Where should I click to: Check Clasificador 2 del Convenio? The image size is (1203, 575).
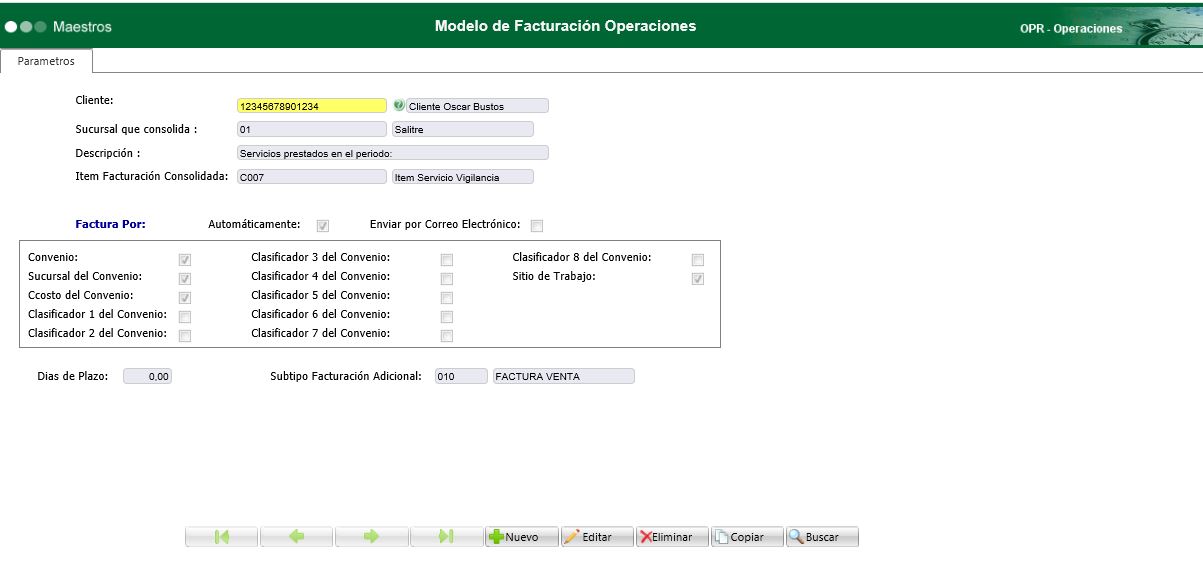tap(185, 336)
